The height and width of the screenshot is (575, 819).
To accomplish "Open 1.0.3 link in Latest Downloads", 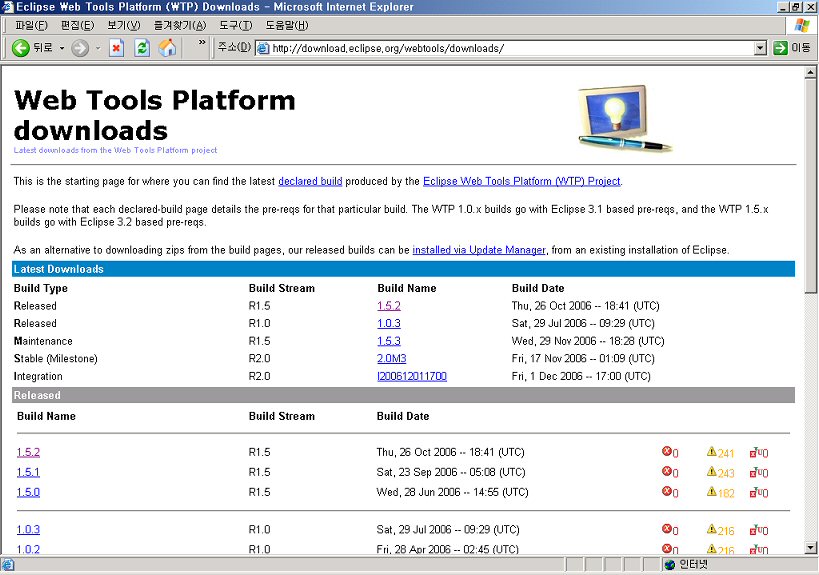I will point(389,324).
